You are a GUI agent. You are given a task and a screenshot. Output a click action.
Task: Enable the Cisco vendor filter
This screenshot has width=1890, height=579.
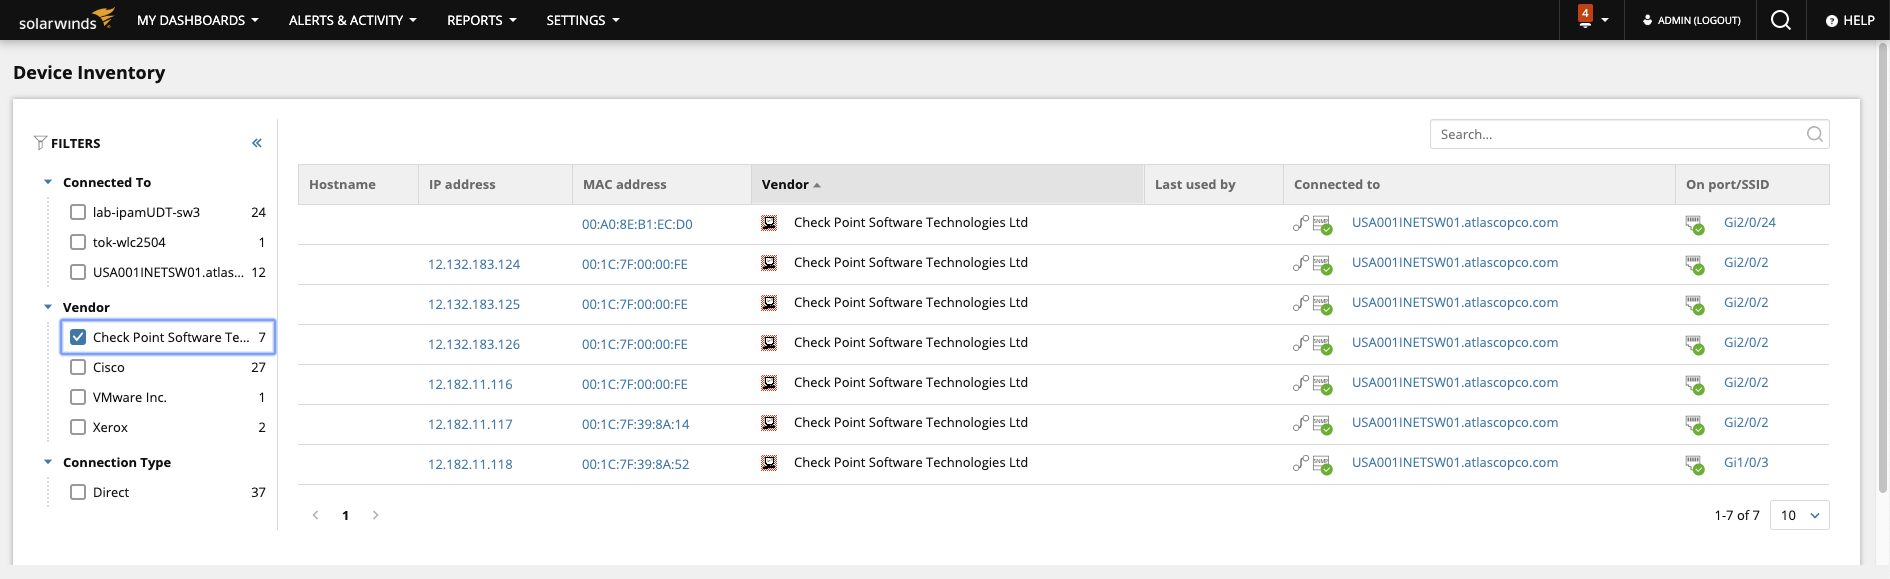78,367
